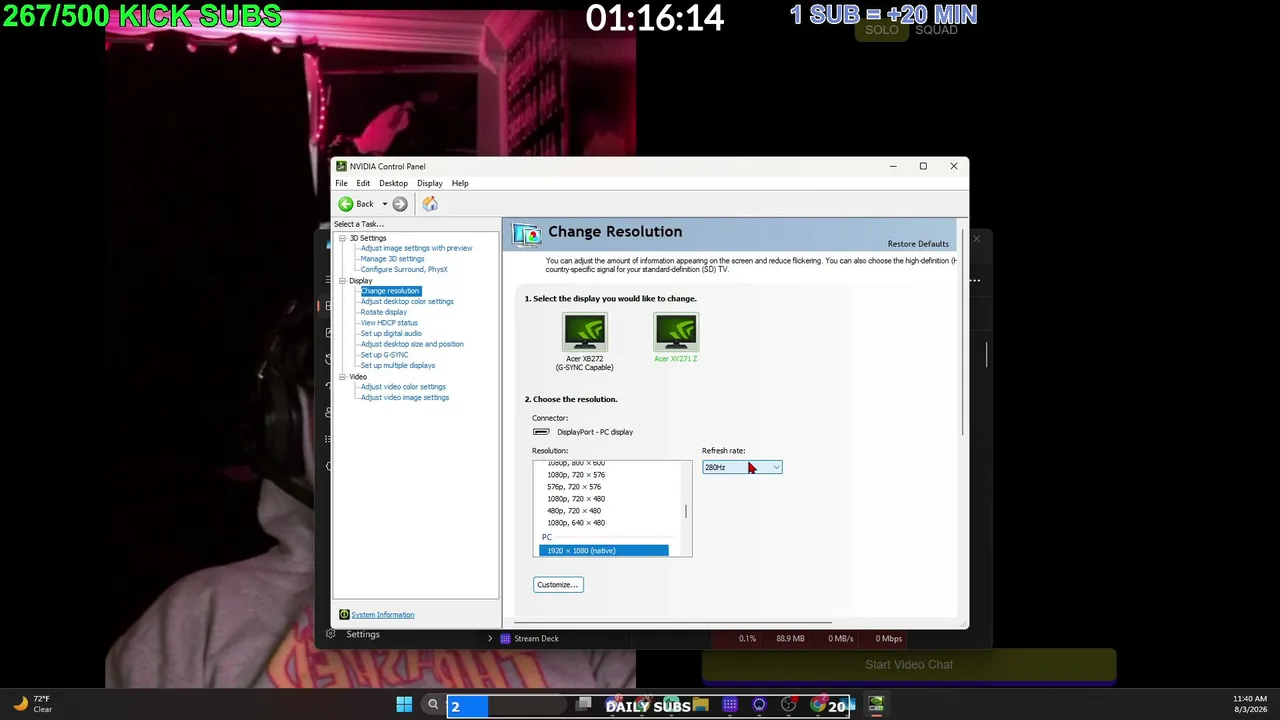Open the Display menu

tap(430, 183)
